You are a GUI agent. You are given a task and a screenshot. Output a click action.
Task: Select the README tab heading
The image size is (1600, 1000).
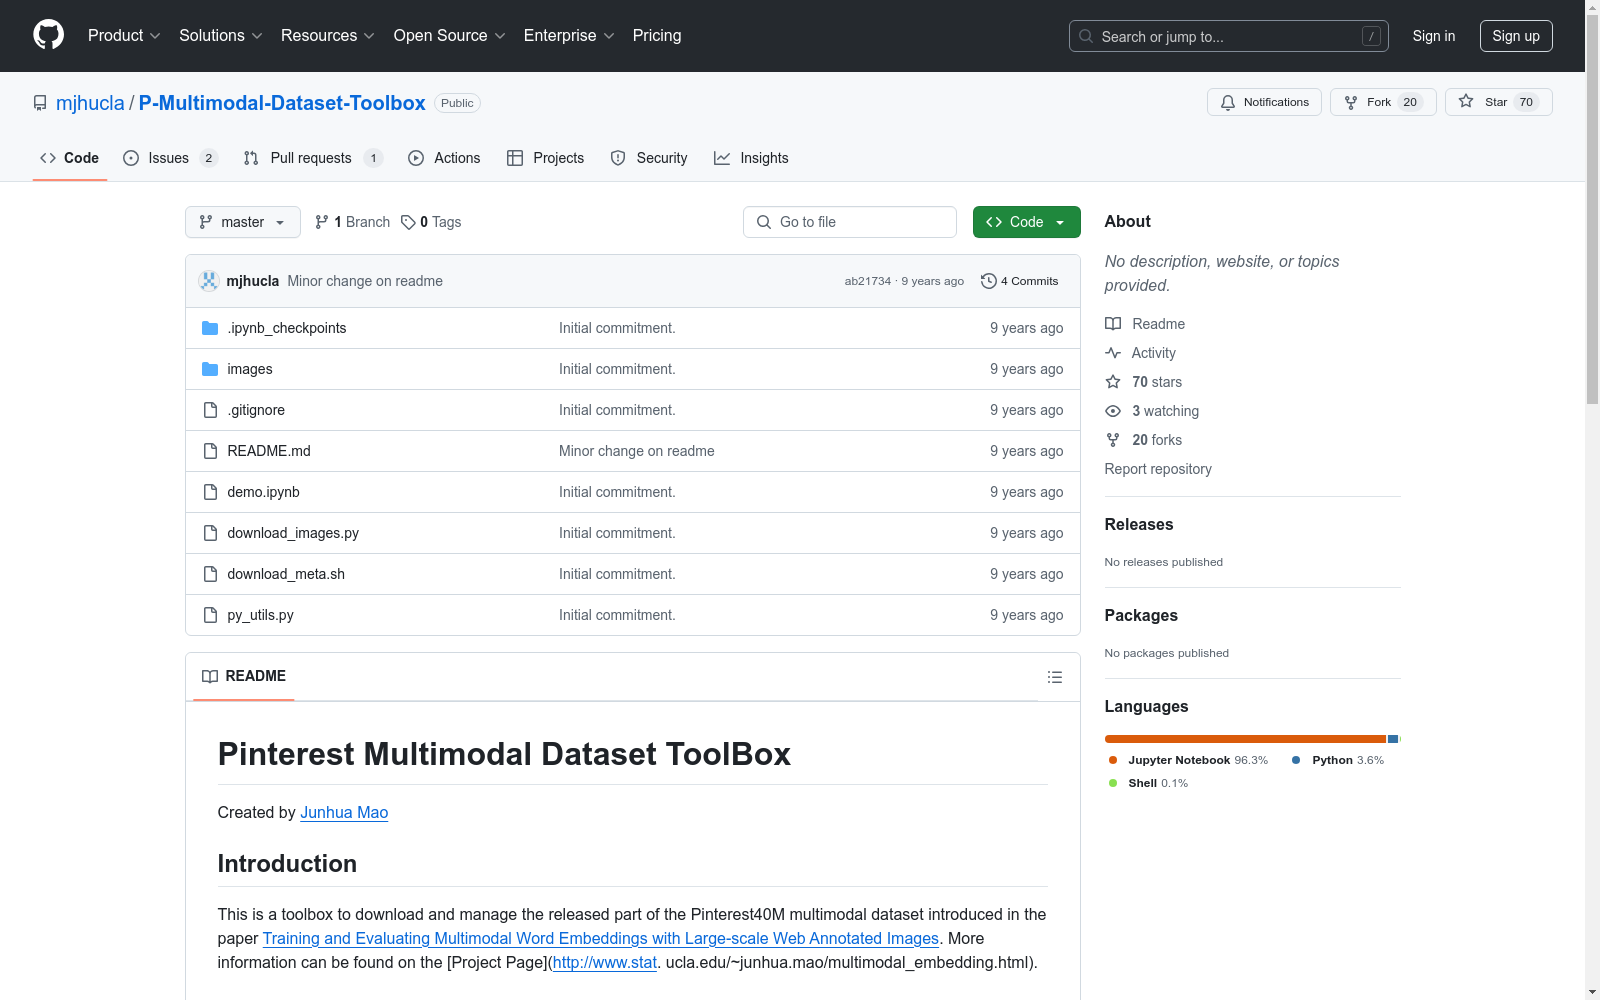click(x=244, y=676)
